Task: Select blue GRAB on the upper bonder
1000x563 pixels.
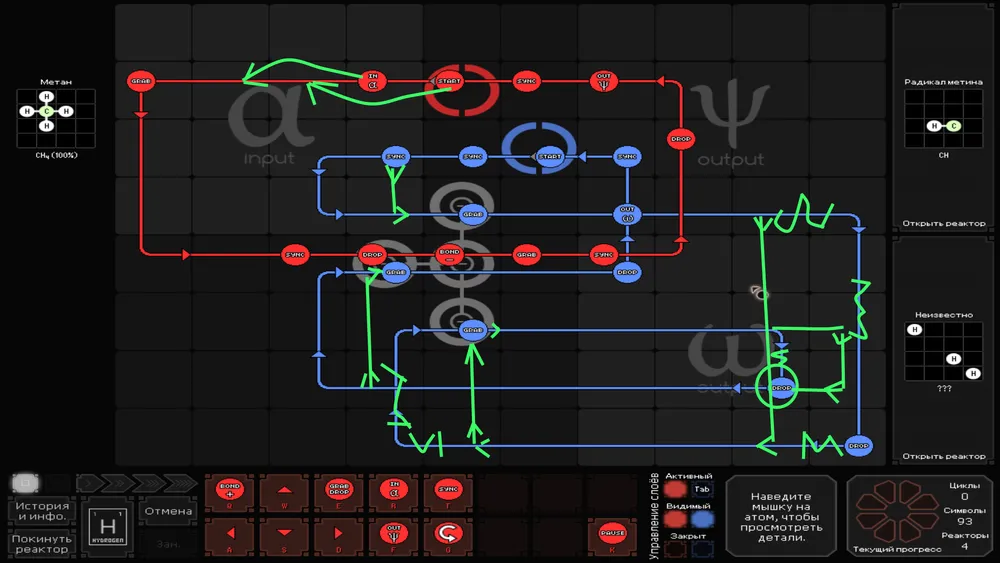Action: (x=473, y=214)
